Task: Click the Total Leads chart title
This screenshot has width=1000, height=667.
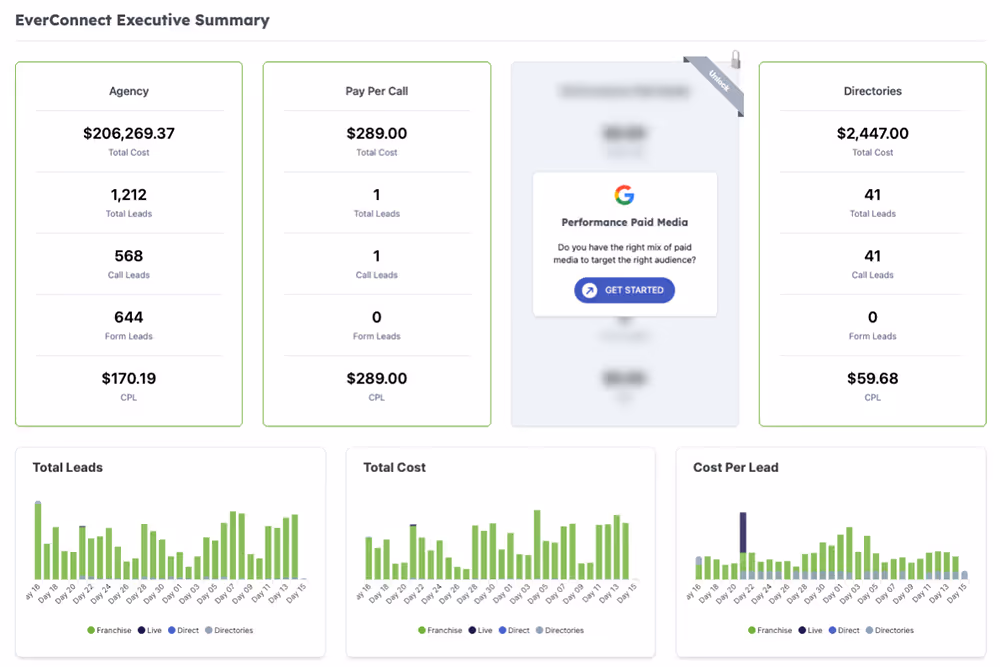Action: 68,467
